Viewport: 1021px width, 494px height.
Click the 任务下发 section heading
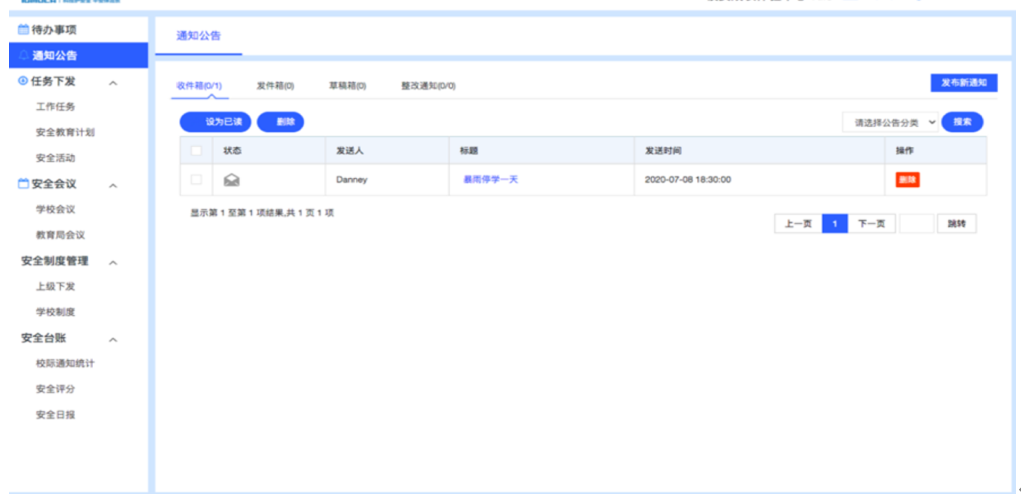(53, 81)
